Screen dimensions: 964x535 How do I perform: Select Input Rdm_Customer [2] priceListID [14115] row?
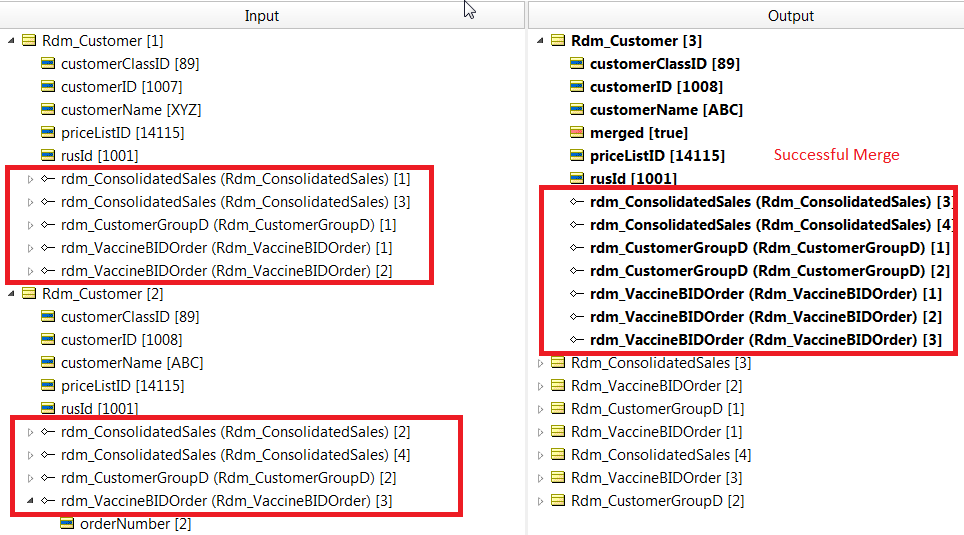click(x=122, y=386)
